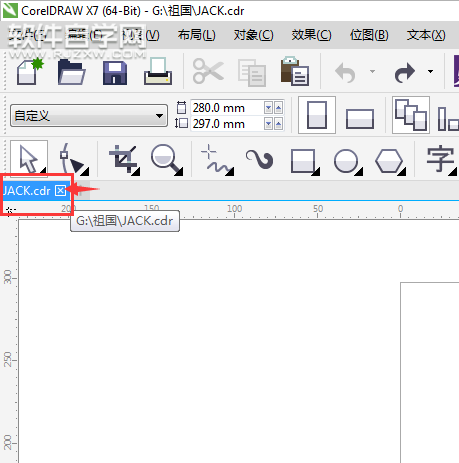Select the Zoom magnifier tool

click(x=167, y=160)
